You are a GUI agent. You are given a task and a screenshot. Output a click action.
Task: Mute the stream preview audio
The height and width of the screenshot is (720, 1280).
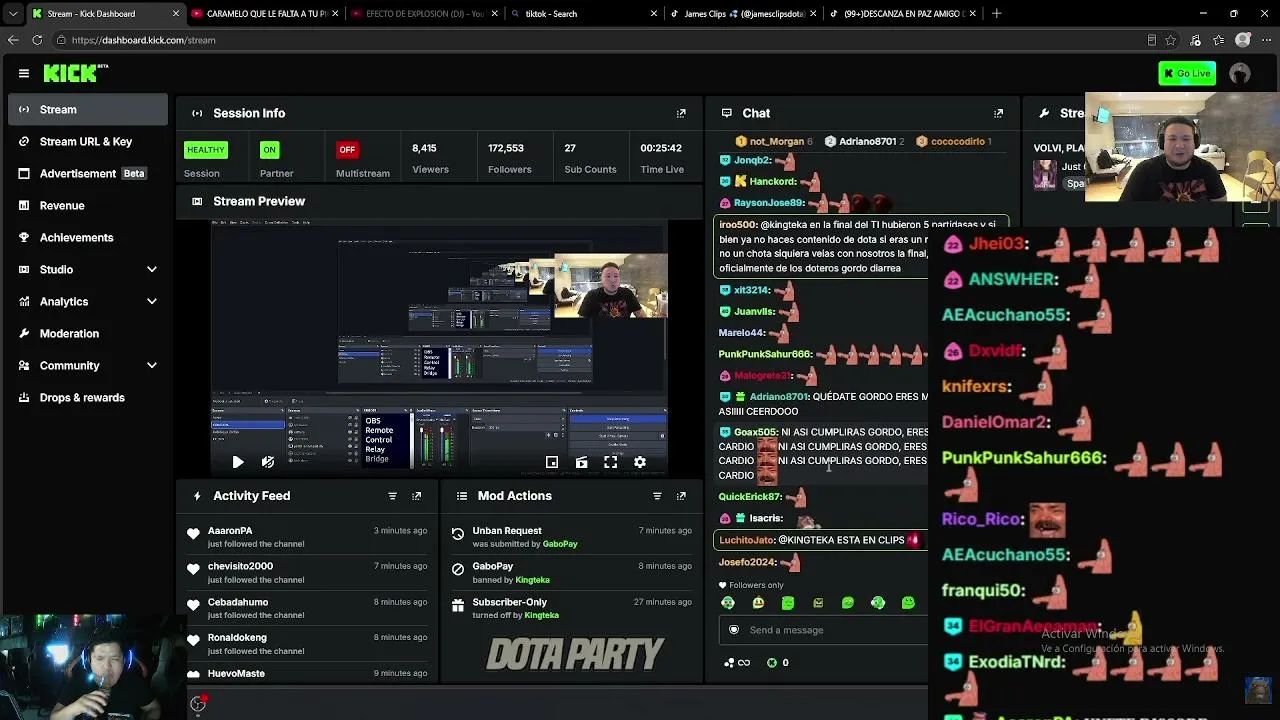[x=268, y=462]
